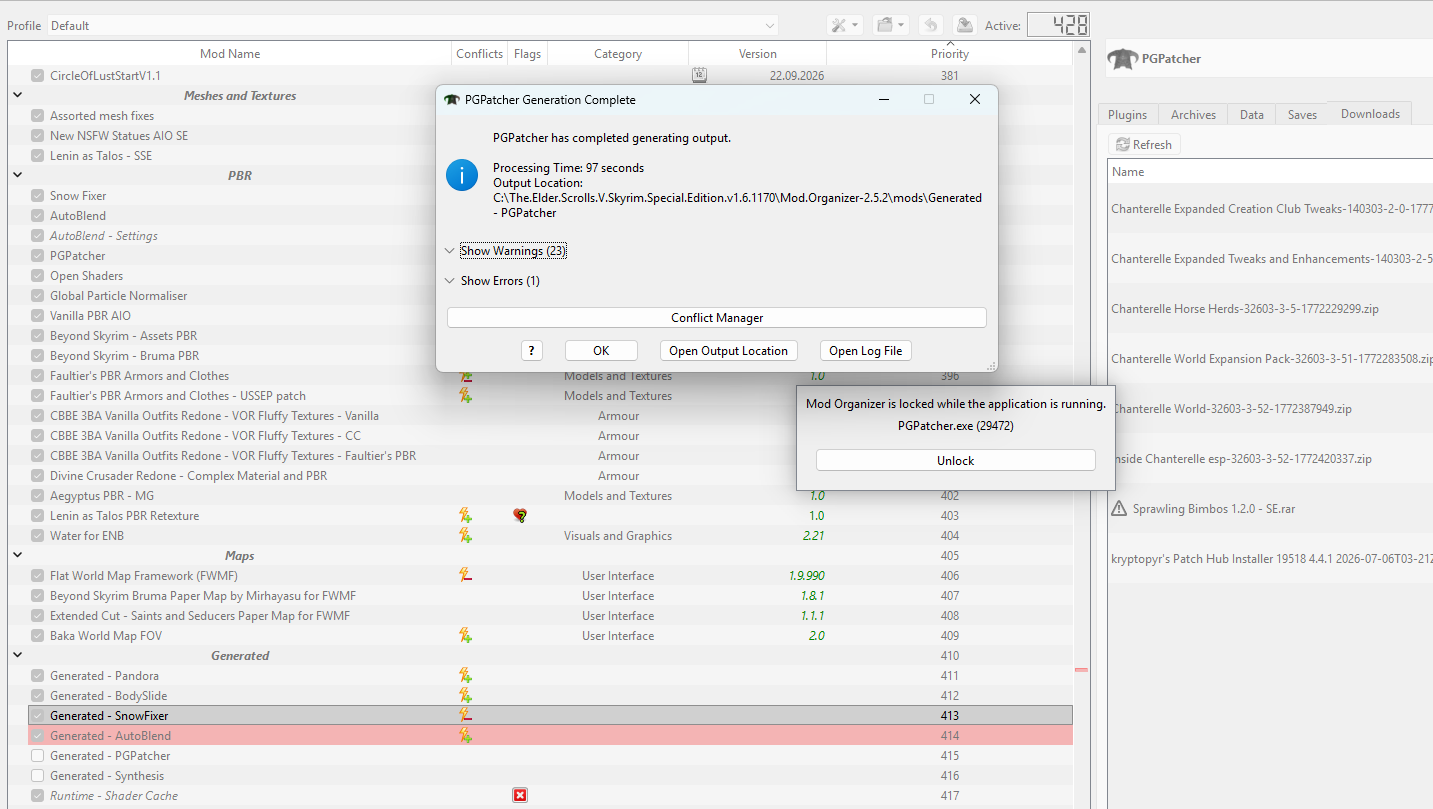Sort by Mod Name column header
The width and height of the screenshot is (1433, 809).
coord(230,54)
